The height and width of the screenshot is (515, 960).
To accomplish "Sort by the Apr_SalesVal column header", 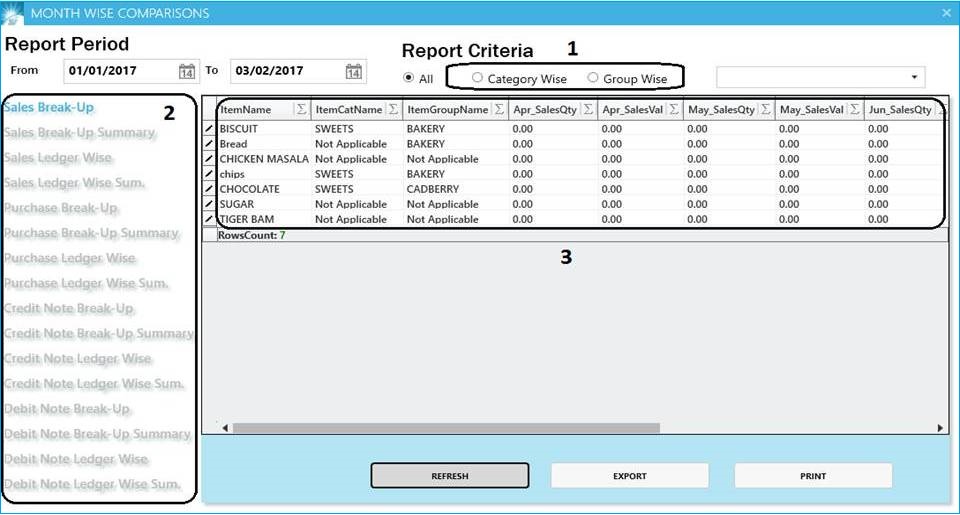I will pyautogui.click(x=632, y=110).
